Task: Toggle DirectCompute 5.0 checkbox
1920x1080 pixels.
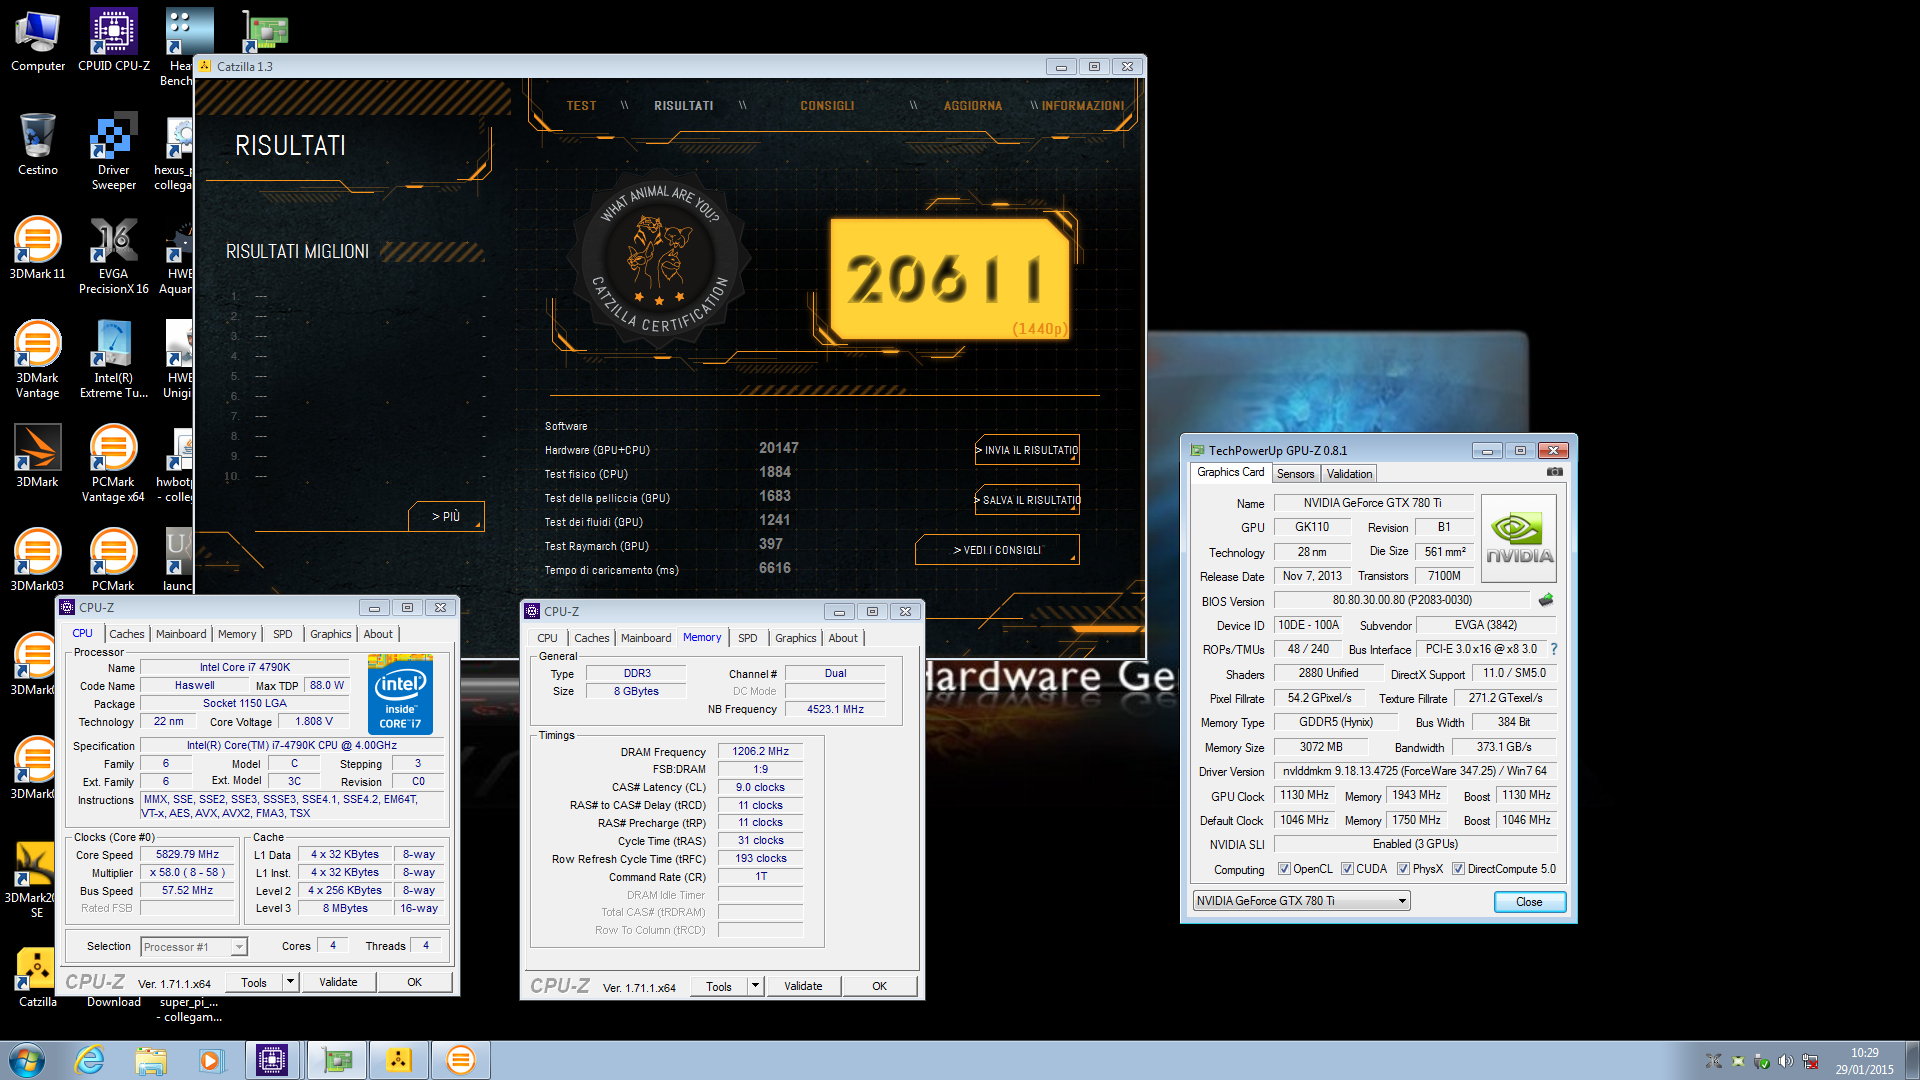Action: click(1458, 869)
